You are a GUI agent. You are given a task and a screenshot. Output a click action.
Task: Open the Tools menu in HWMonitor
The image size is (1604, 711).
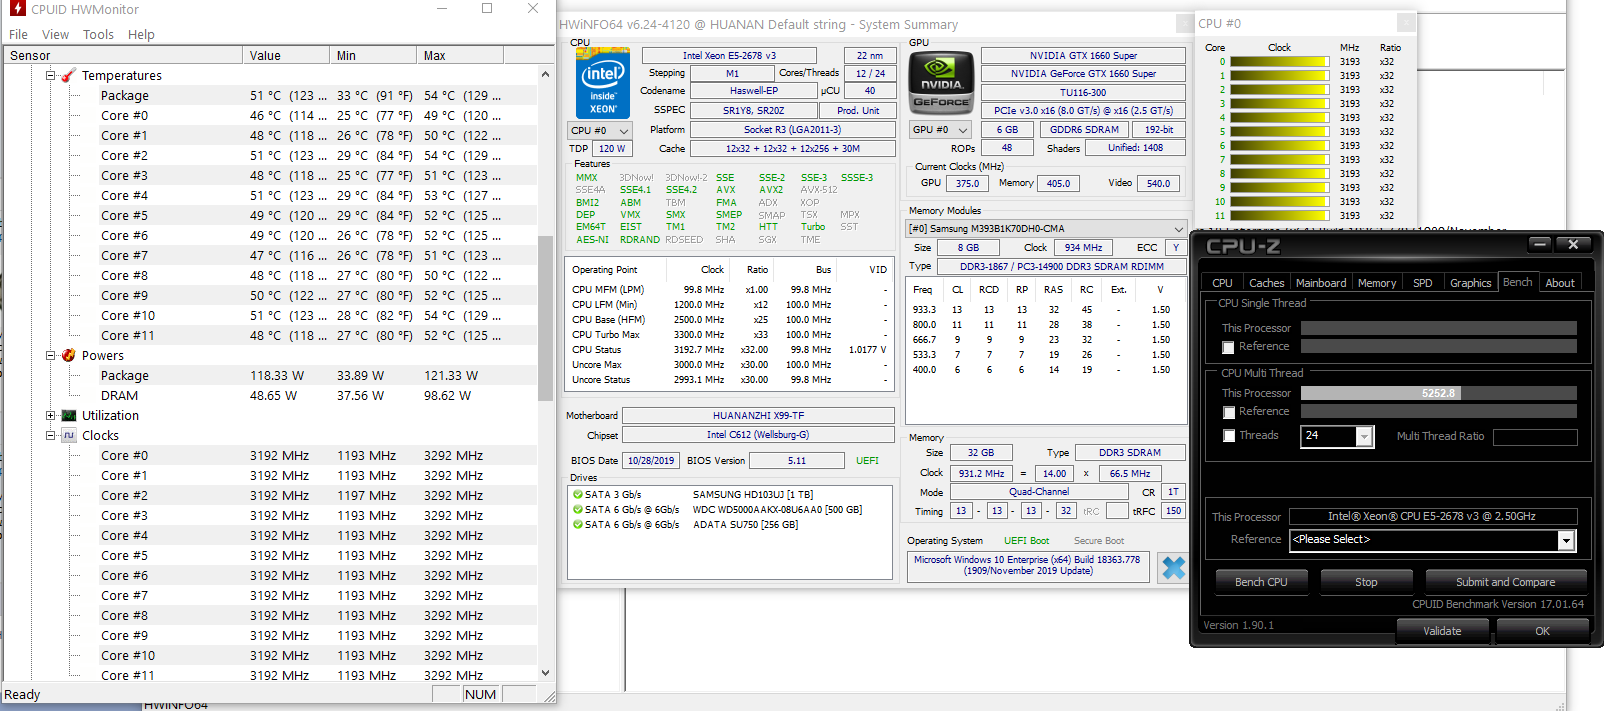(x=98, y=34)
